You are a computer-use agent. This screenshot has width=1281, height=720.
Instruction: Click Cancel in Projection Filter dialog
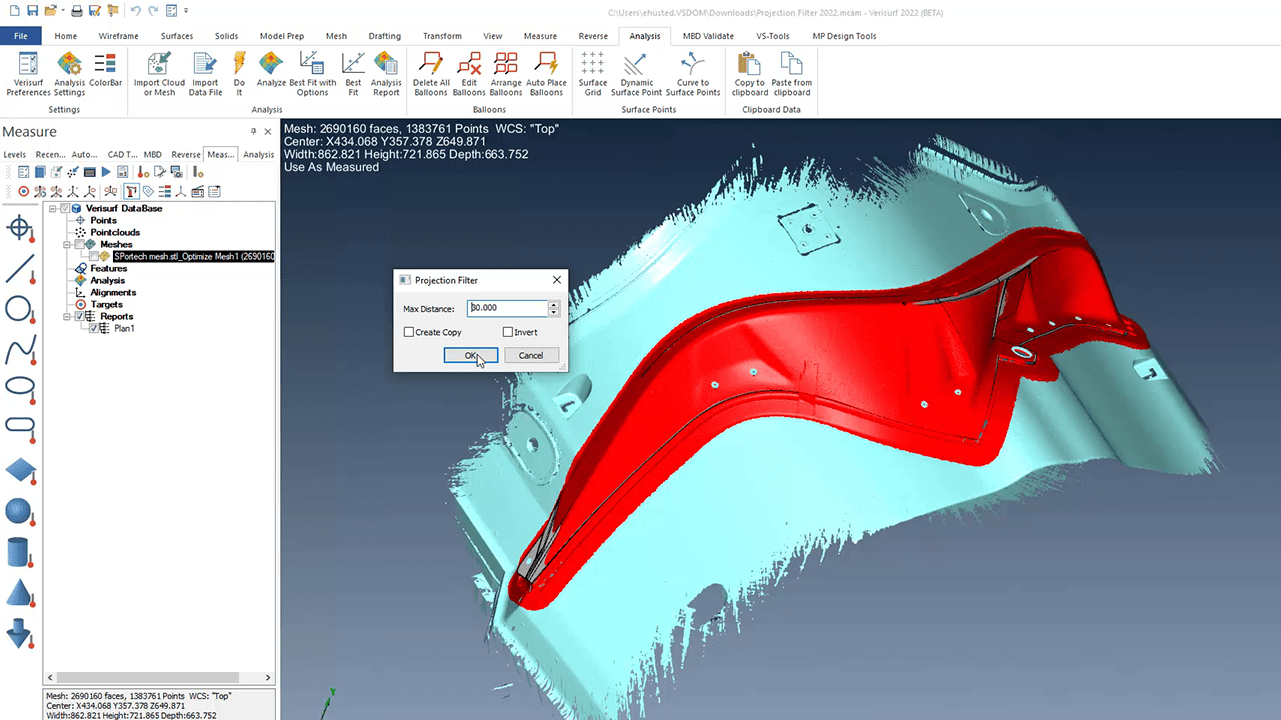[x=531, y=355]
